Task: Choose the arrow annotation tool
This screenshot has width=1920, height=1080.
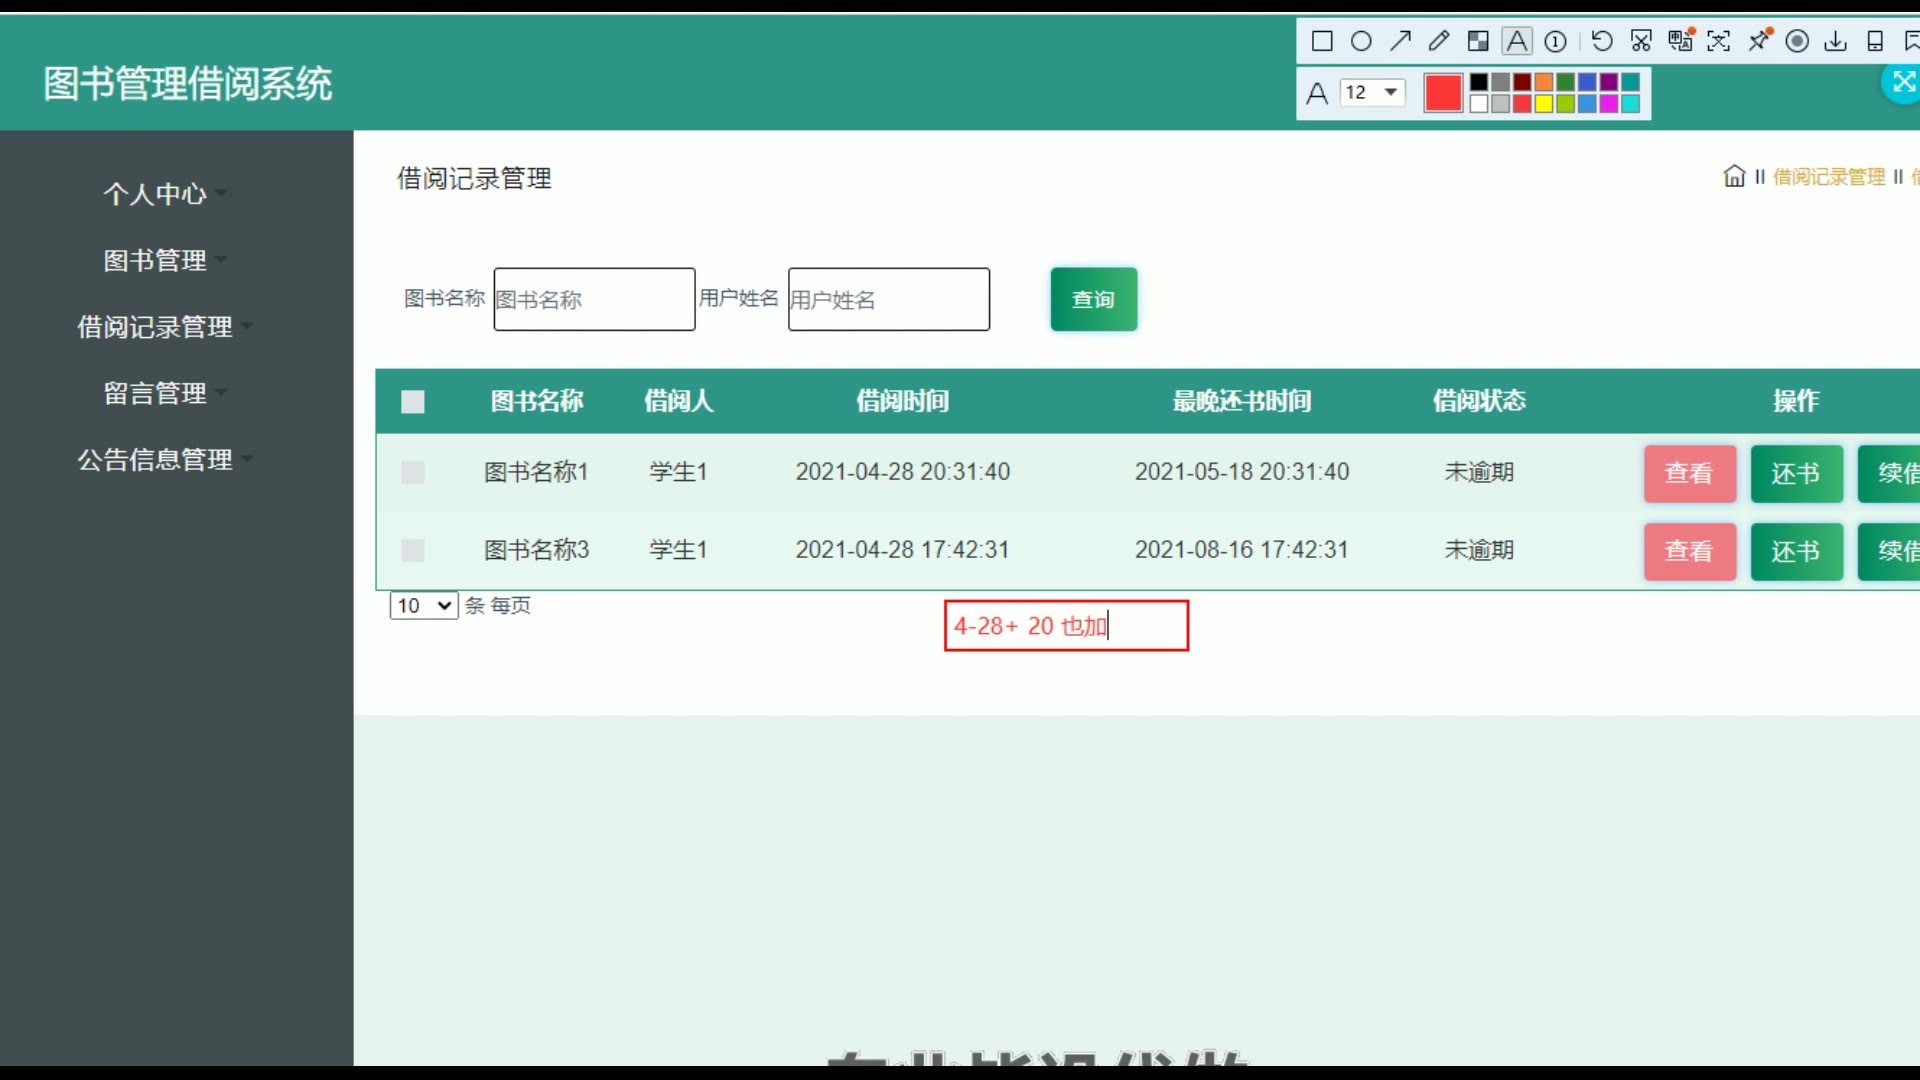Action: point(1400,41)
